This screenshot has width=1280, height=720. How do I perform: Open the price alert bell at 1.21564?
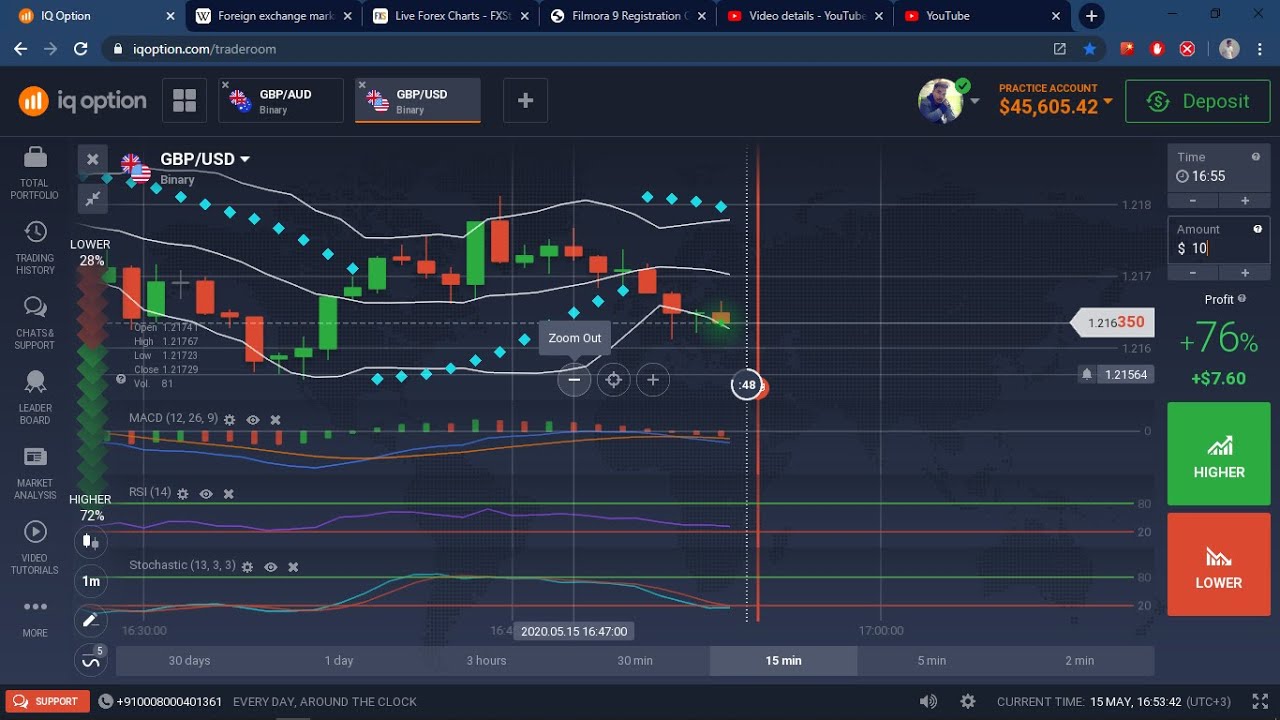1087,374
